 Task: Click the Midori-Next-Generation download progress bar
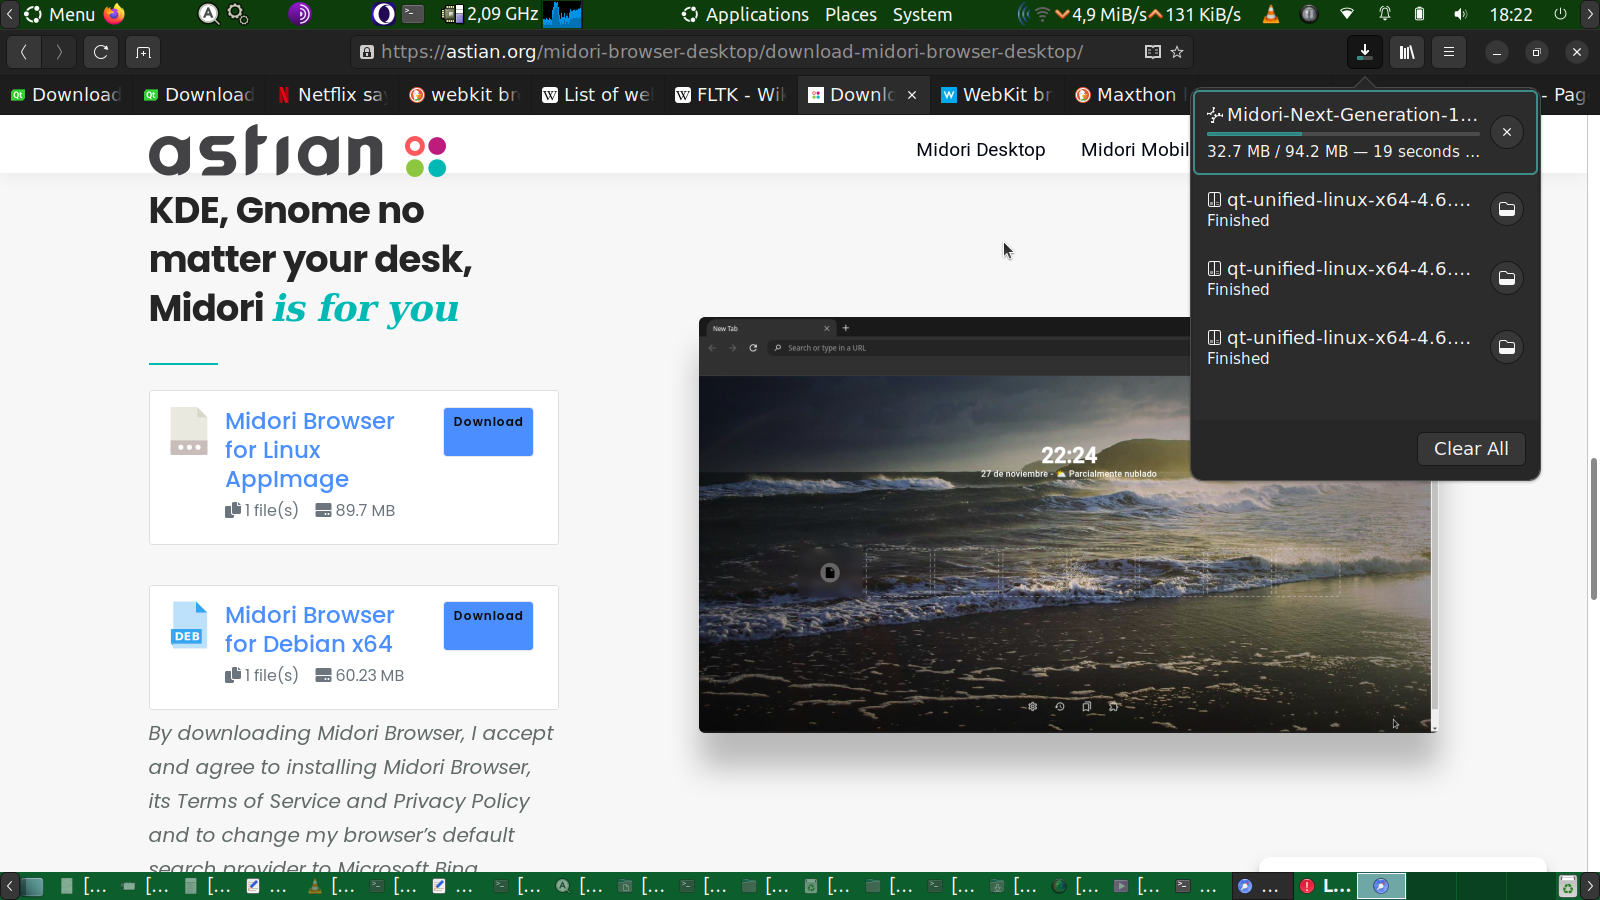coord(1343,133)
